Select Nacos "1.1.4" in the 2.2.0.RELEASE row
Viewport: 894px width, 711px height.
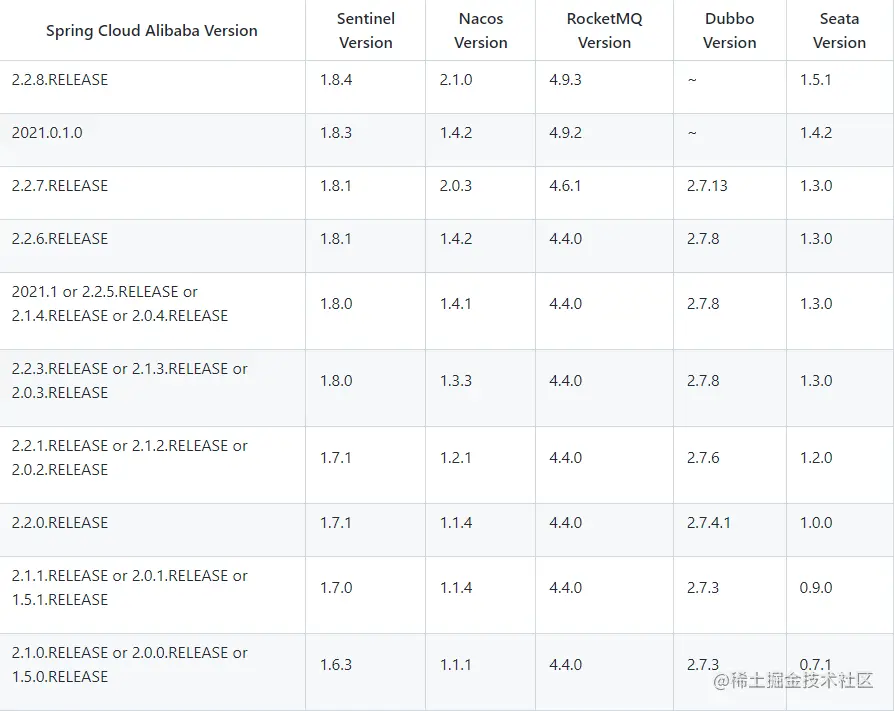[x=456, y=523]
